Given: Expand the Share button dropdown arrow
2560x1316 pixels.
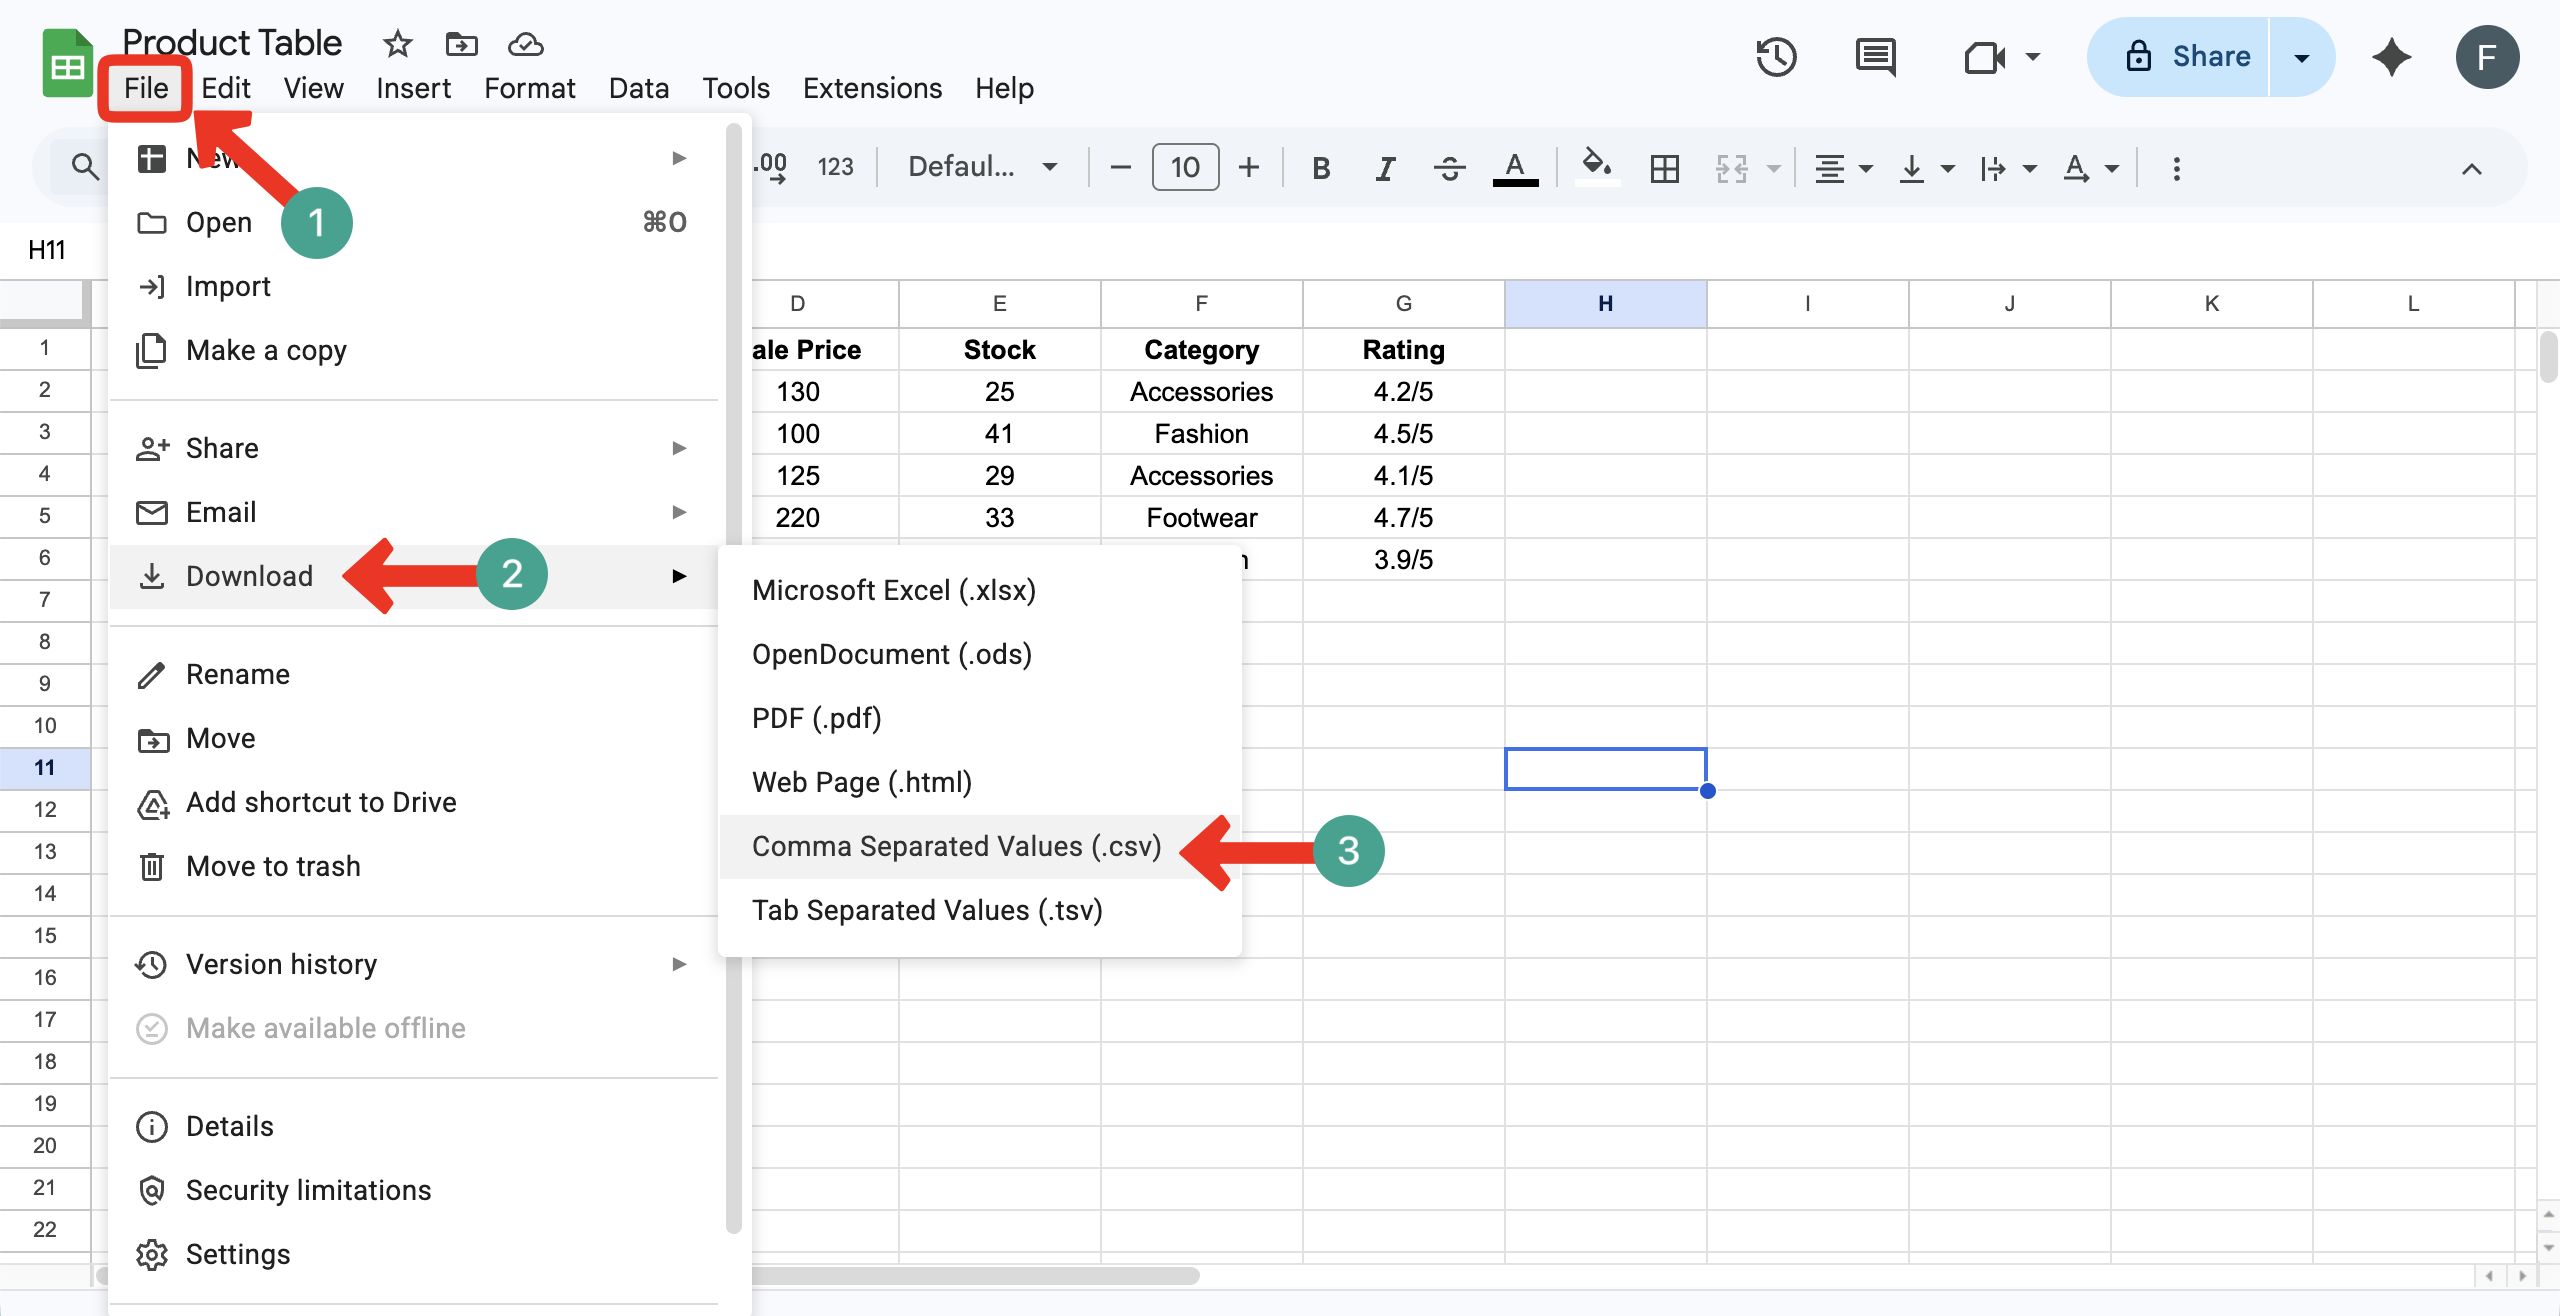Looking at the screenshot, I should click(x=2301, y=57).
